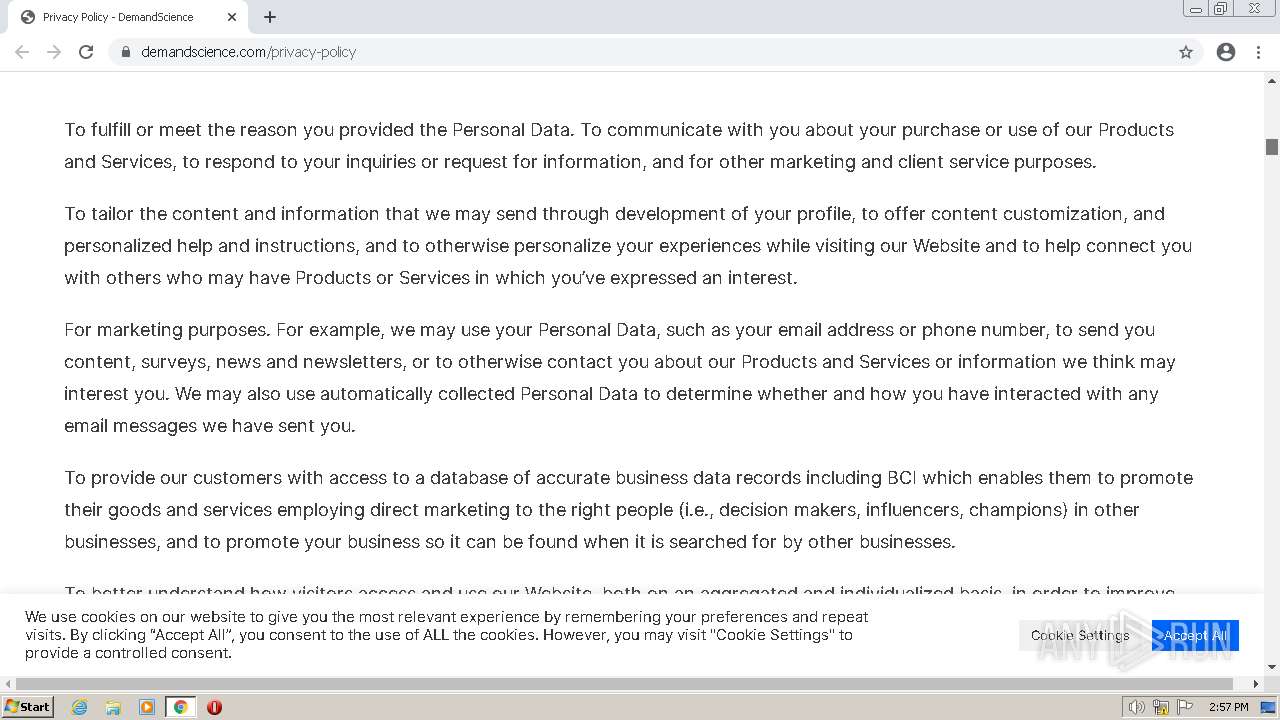The height and width of the screenshot is (720, 1280).
Task: Open a new tab with the plus button
Action: (x=270, y=17)
